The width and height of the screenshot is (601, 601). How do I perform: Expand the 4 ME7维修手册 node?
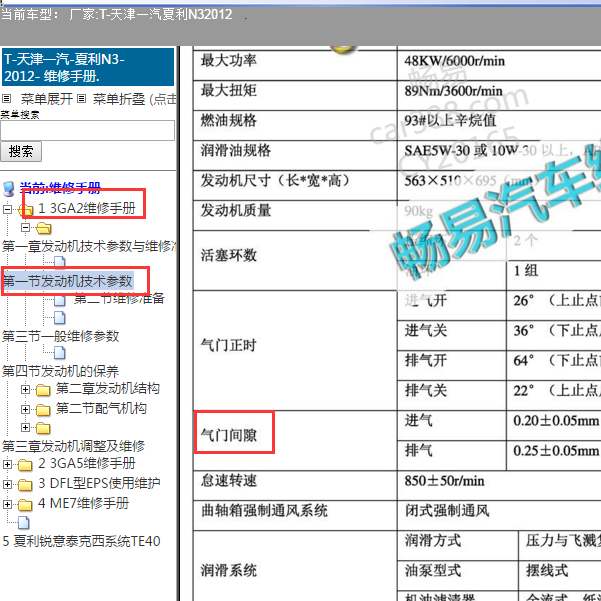[7, 504]
